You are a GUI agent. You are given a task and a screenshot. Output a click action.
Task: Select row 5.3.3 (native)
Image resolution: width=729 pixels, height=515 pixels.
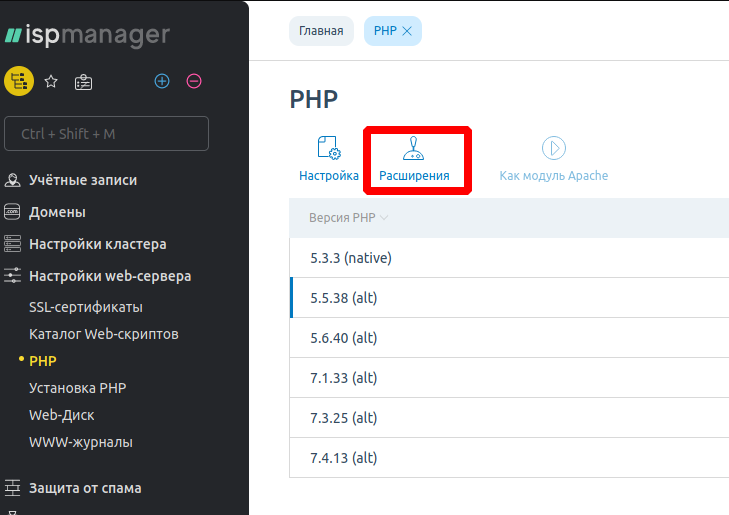point(509,258)
